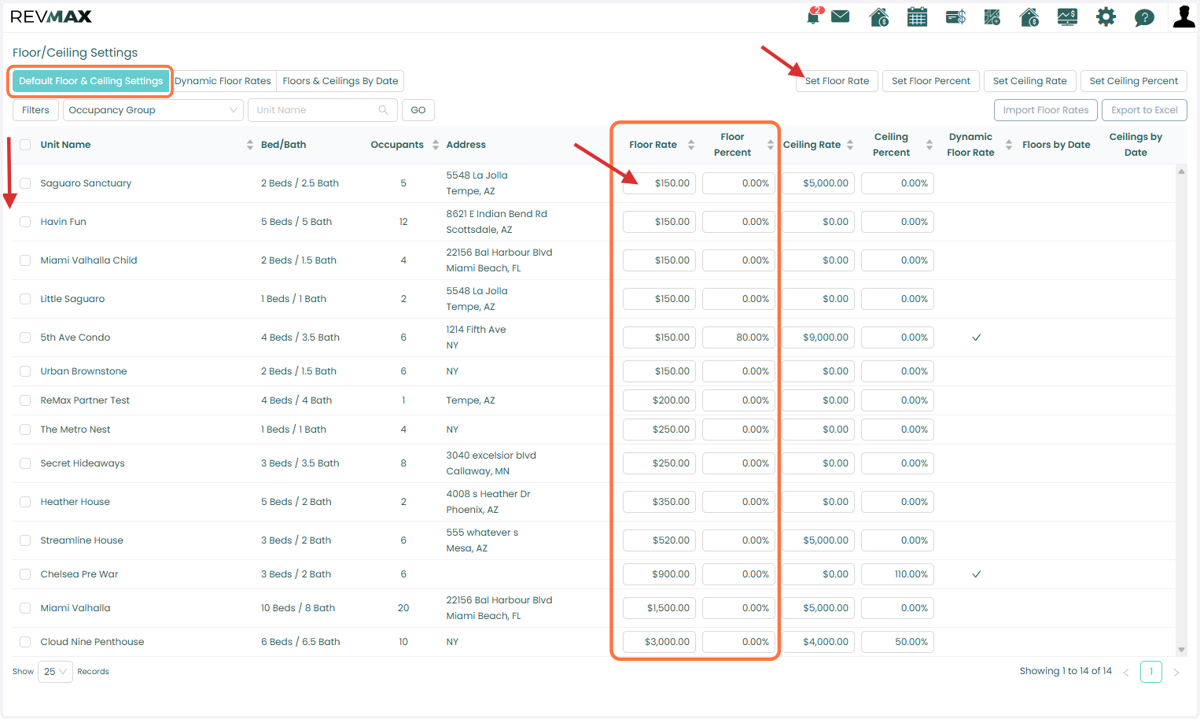Click the Set Floor Percent button
This screenshot has width=1200, height=719.
pos(931,81)
